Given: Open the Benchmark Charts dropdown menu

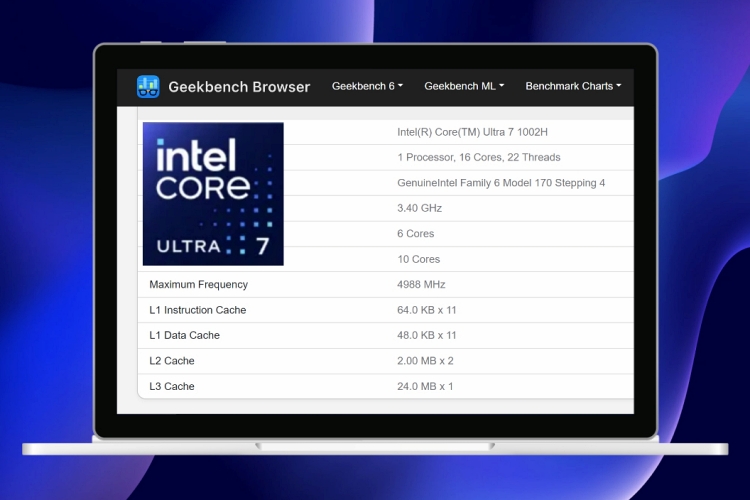Looking at the screenshot, I should (x=573, y=86).
